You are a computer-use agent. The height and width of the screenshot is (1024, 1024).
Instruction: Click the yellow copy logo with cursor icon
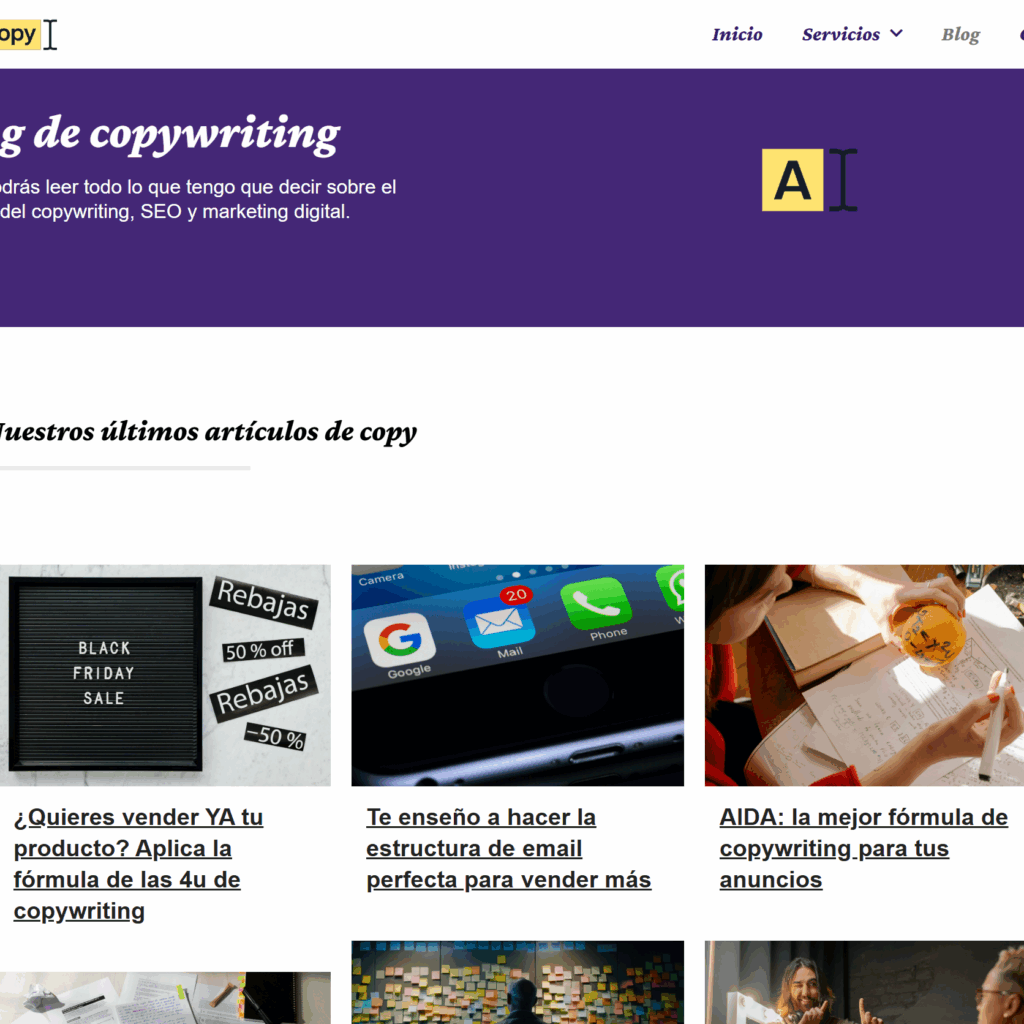point(28,35)
